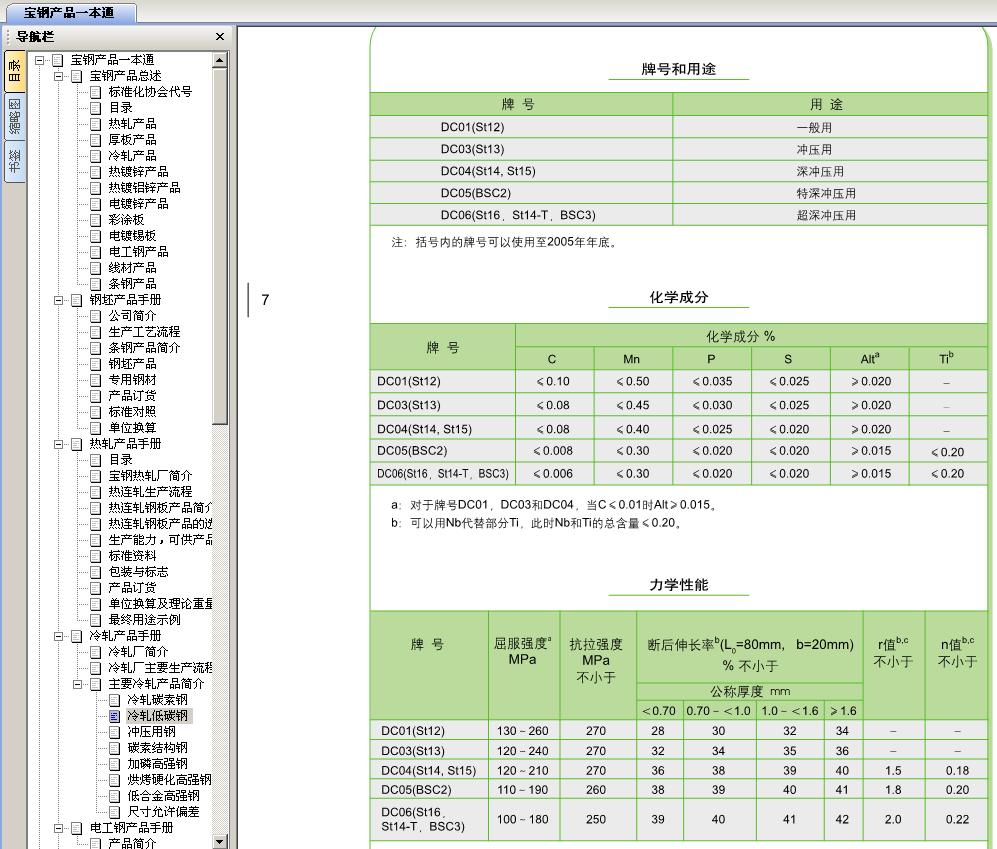This screenshot has width=997, height=849.
Task: Open the 钢坯产品 tree entry
Action: click(132, 364)
